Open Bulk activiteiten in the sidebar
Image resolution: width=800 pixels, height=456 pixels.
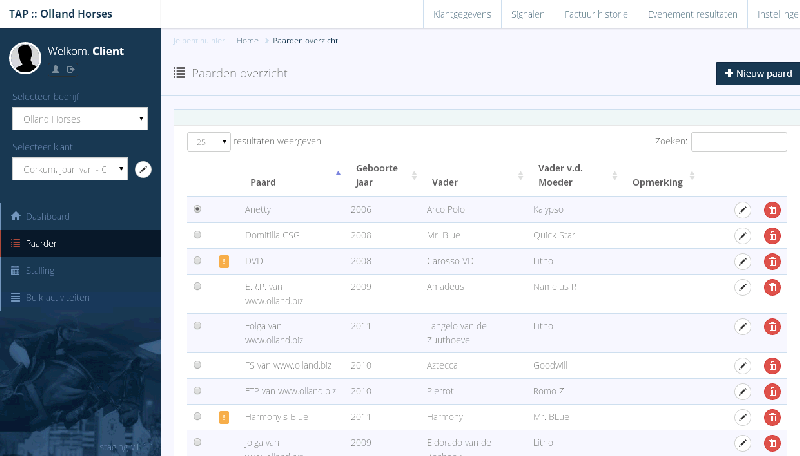81,297
